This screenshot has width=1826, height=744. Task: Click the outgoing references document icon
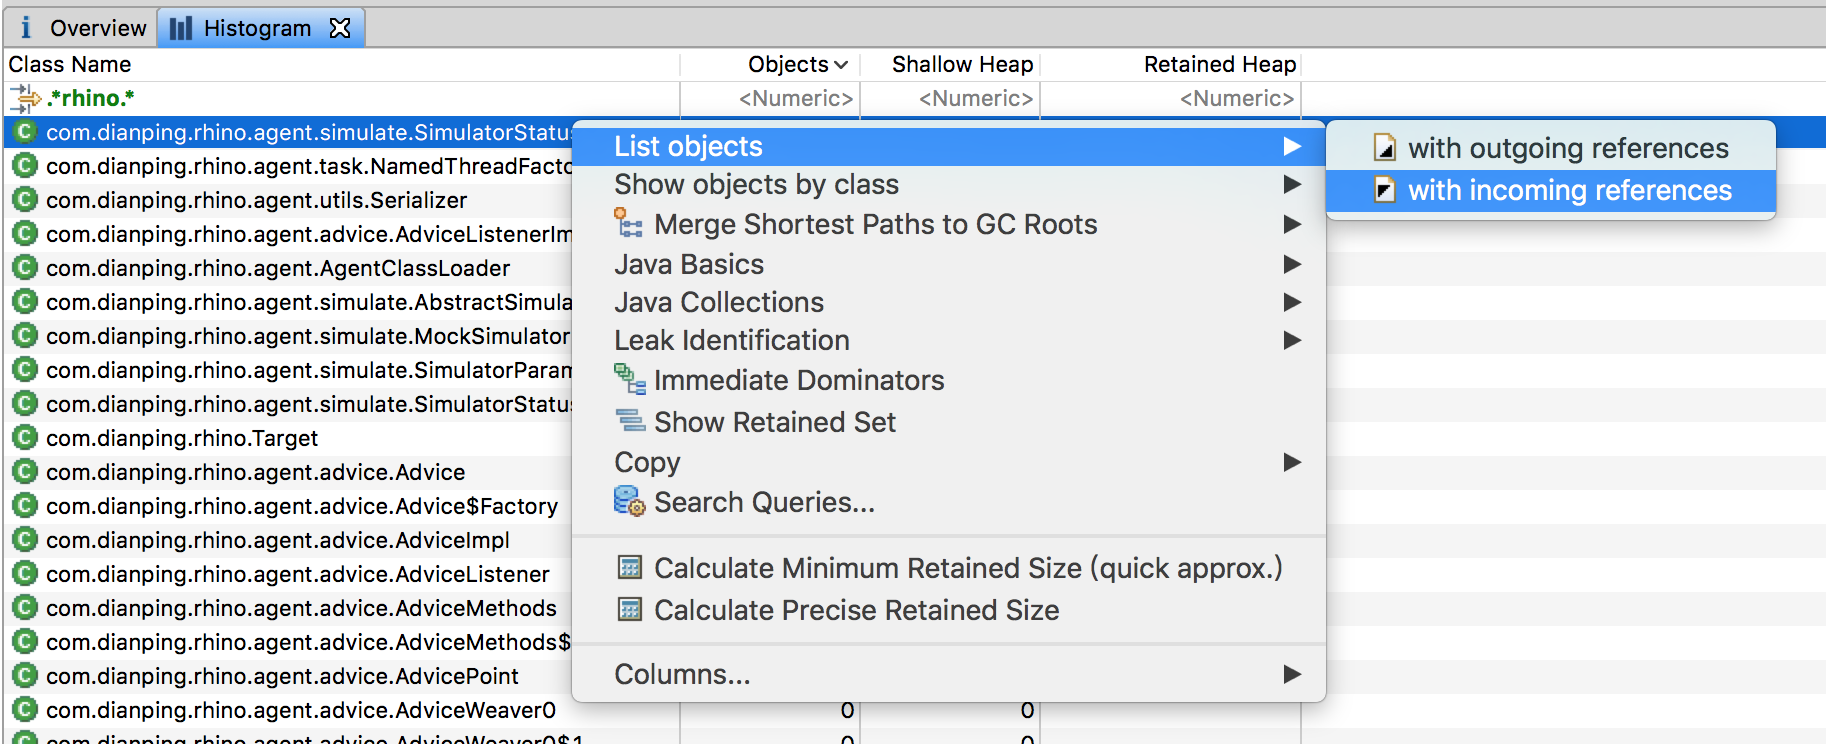(x=1385, y=148)
